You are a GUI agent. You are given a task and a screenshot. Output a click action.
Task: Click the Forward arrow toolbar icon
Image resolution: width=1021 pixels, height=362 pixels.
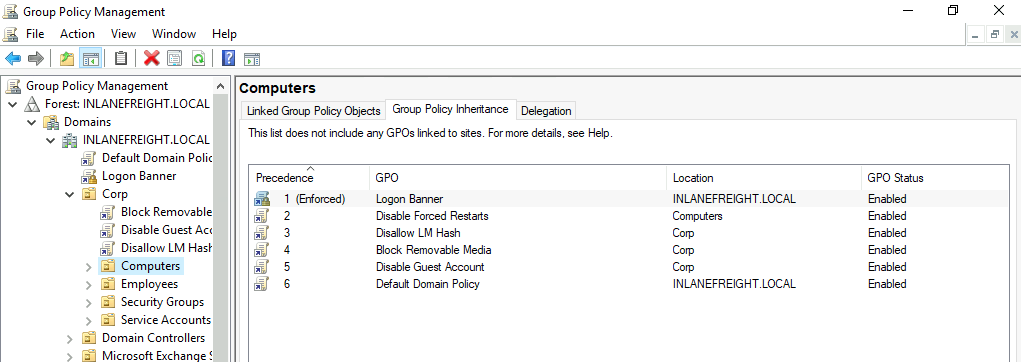[36, 59]
